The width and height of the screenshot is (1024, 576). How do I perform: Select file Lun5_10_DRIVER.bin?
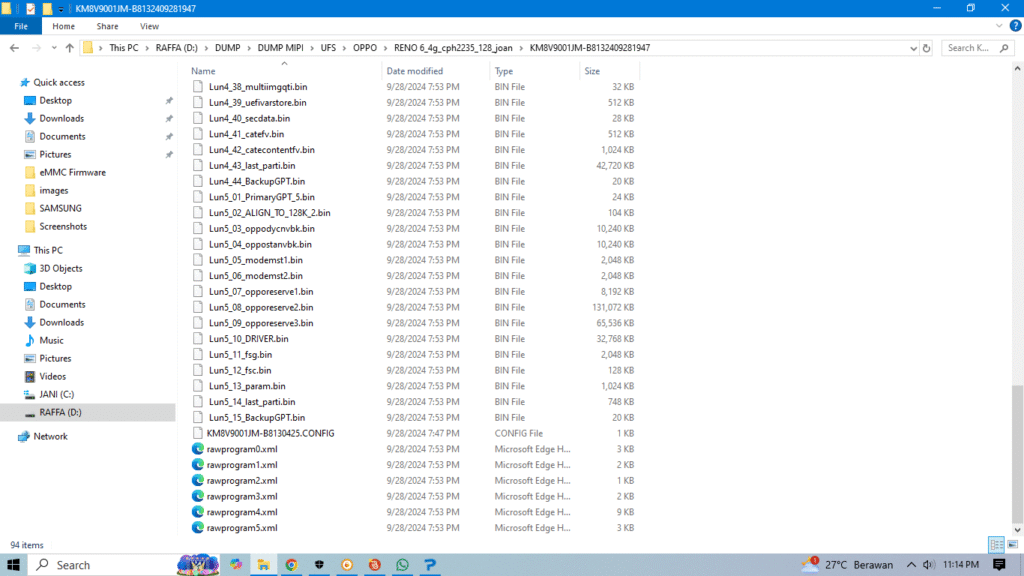248,339
